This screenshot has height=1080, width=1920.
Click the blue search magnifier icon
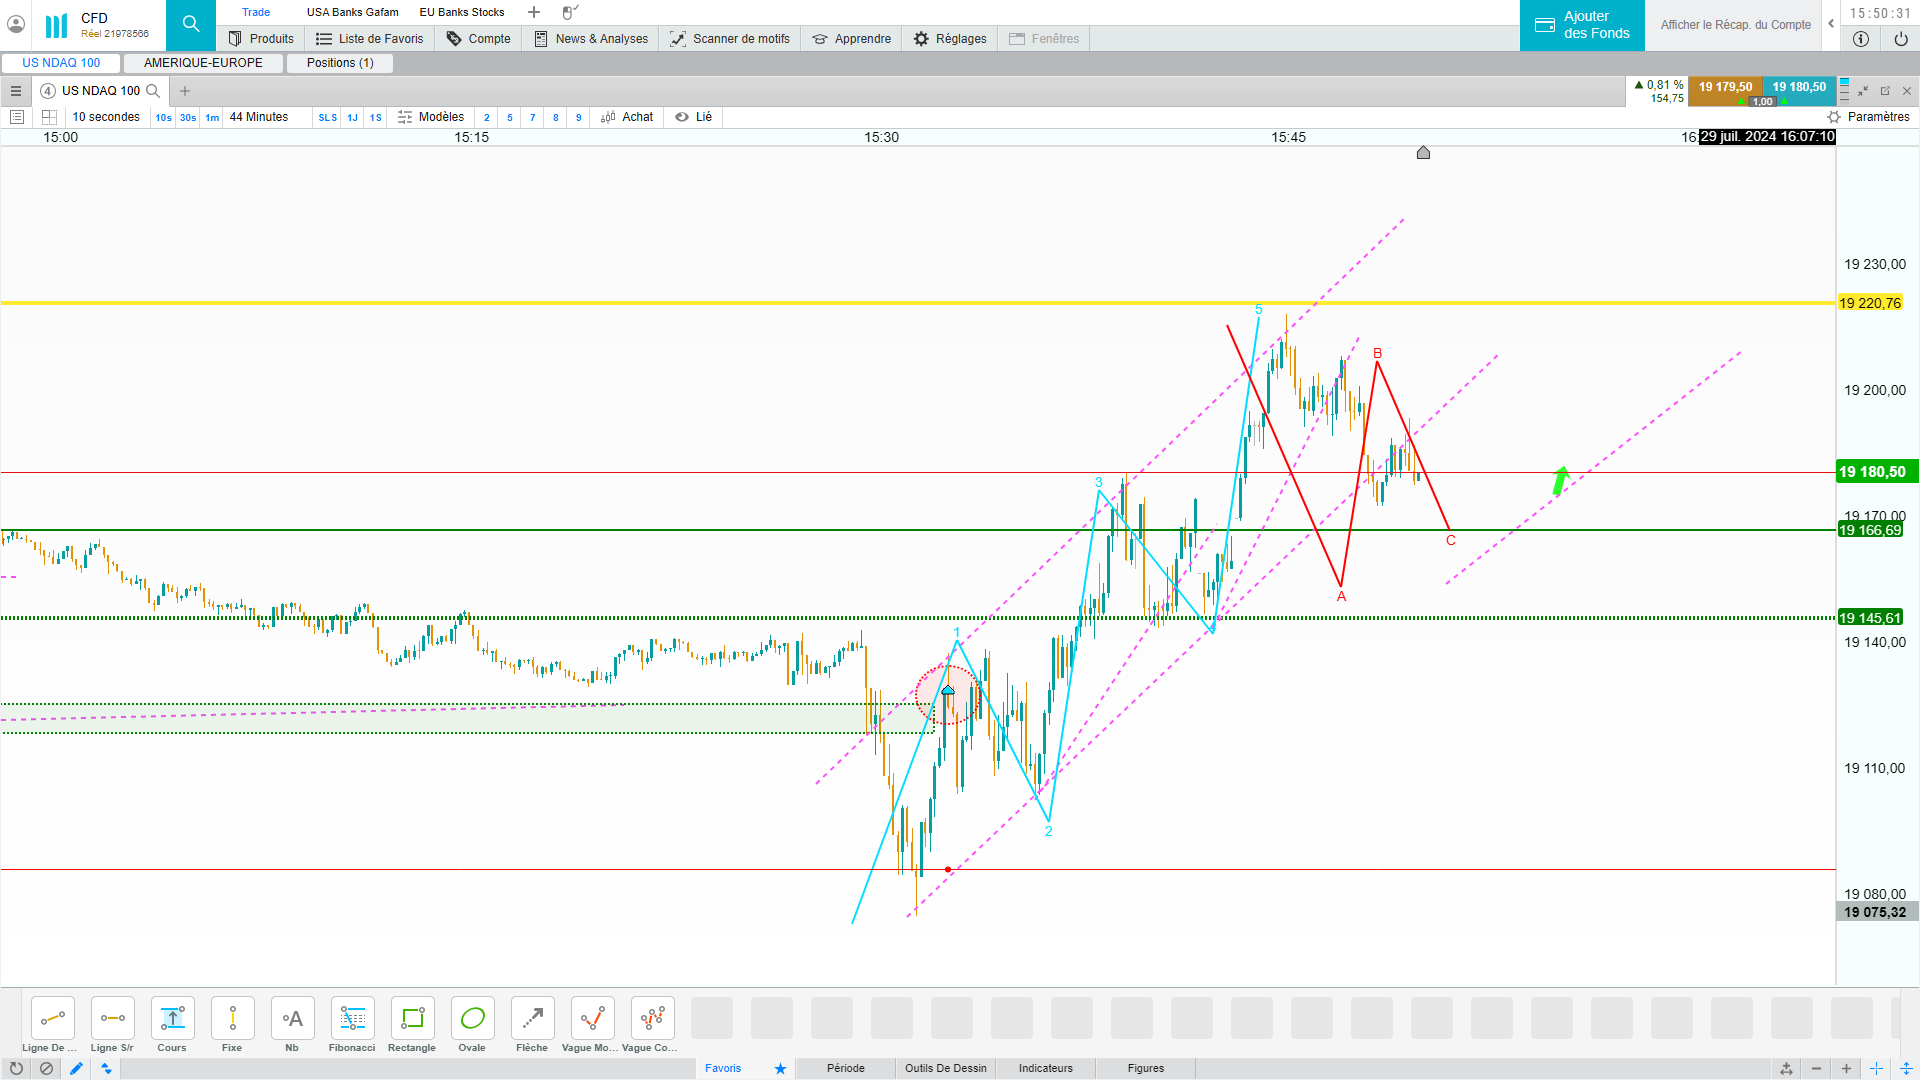pos(190,25)
